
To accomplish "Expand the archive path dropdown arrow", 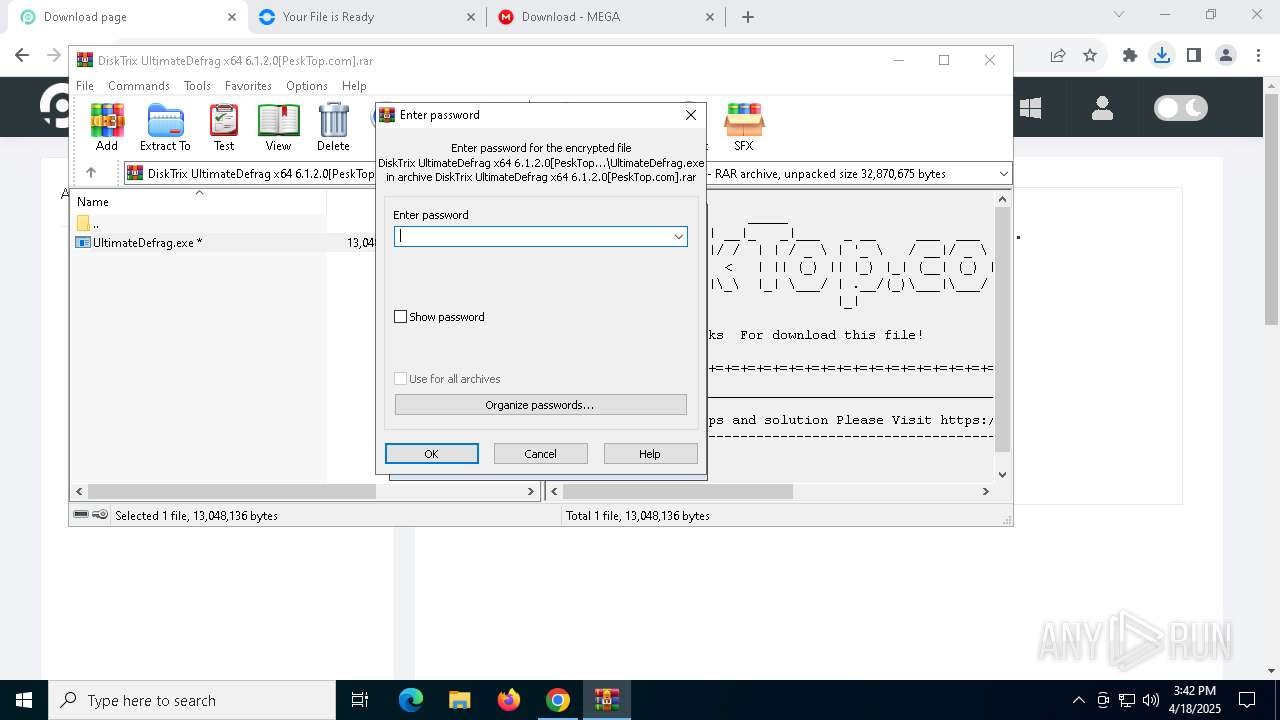I will 1003,174.
